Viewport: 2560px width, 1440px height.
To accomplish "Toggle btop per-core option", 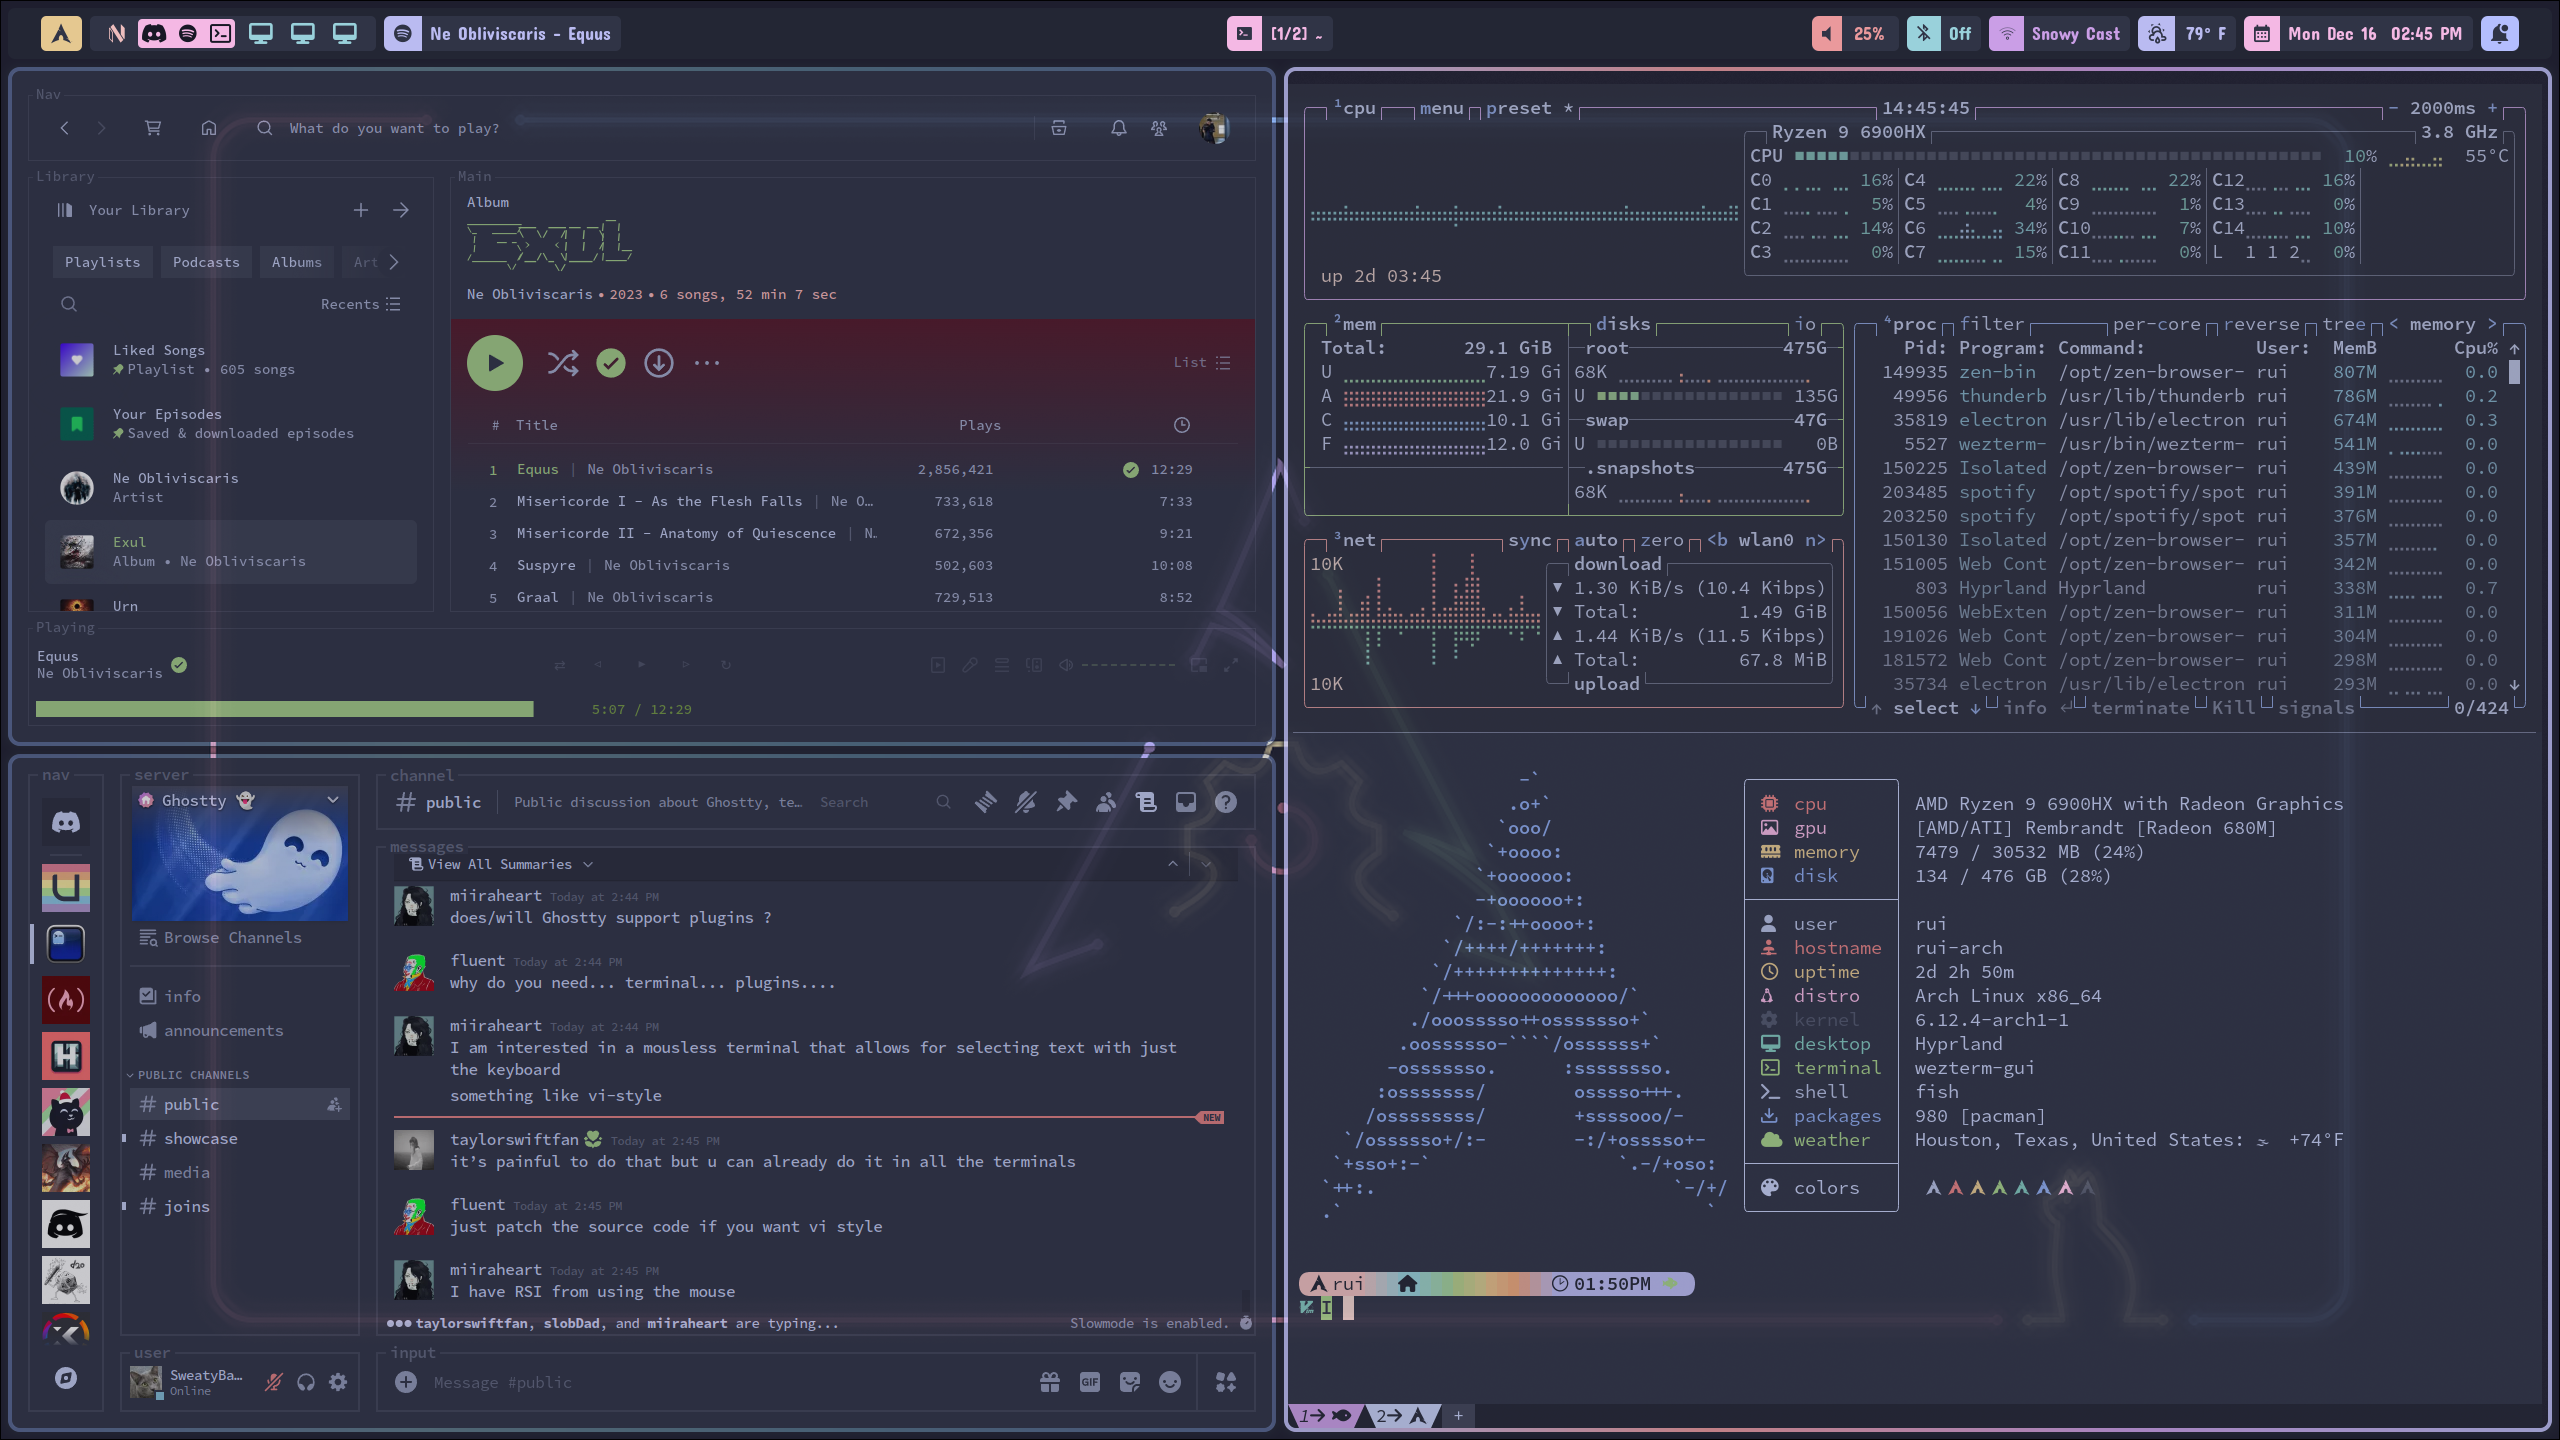I will (x=2156, y=324).
